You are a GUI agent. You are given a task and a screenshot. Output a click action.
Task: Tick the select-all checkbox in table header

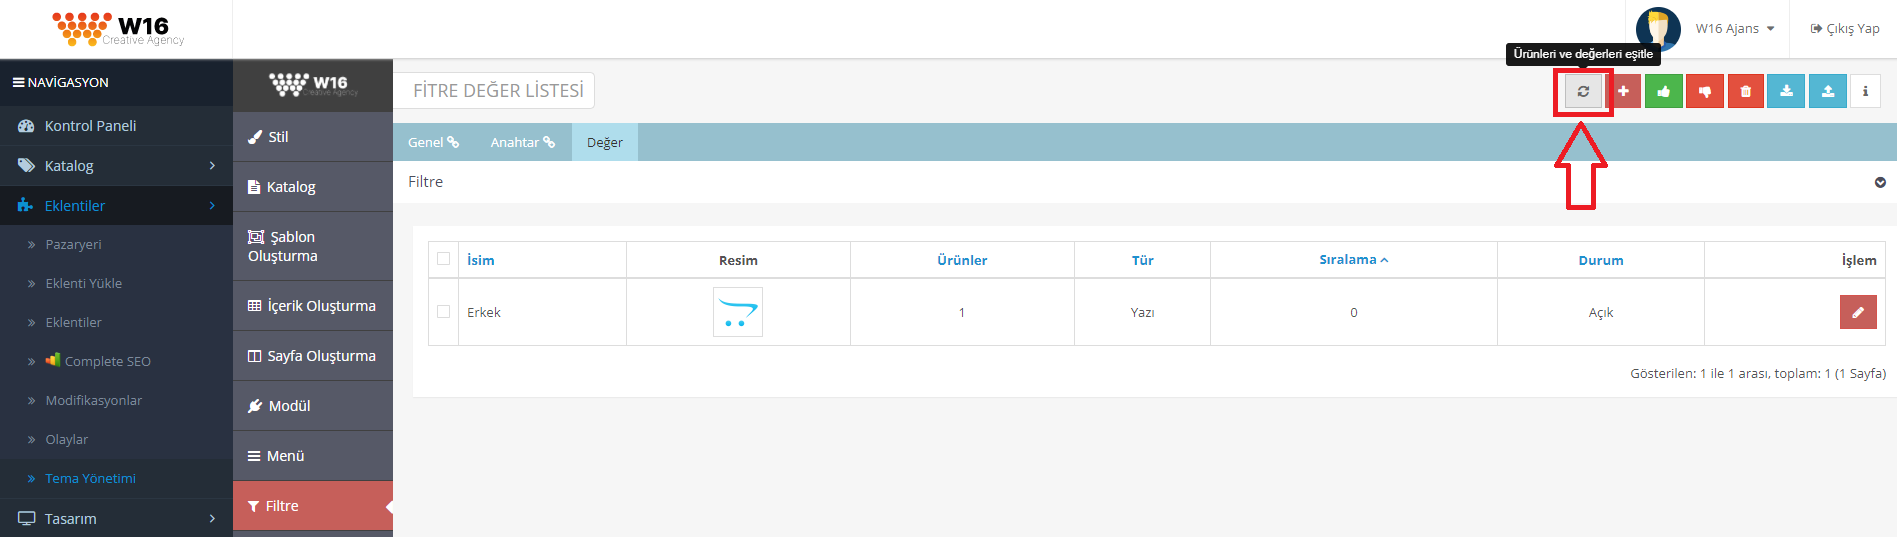pyautogui.click(x=443, y=259)
